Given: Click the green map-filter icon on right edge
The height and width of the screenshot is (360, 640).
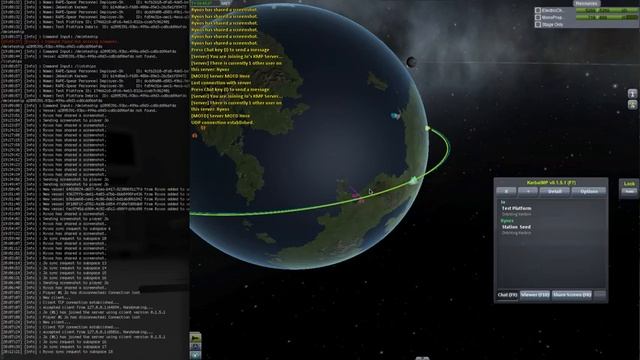Looking at the screenshot, I should point(632,105).
